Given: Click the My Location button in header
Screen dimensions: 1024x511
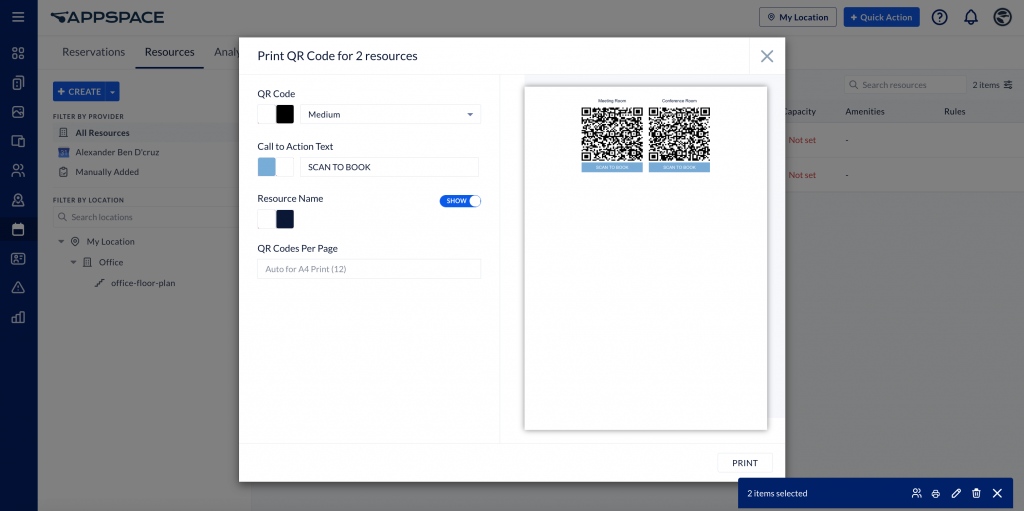Looking at the screenshot, I should [x=797, y=17].
